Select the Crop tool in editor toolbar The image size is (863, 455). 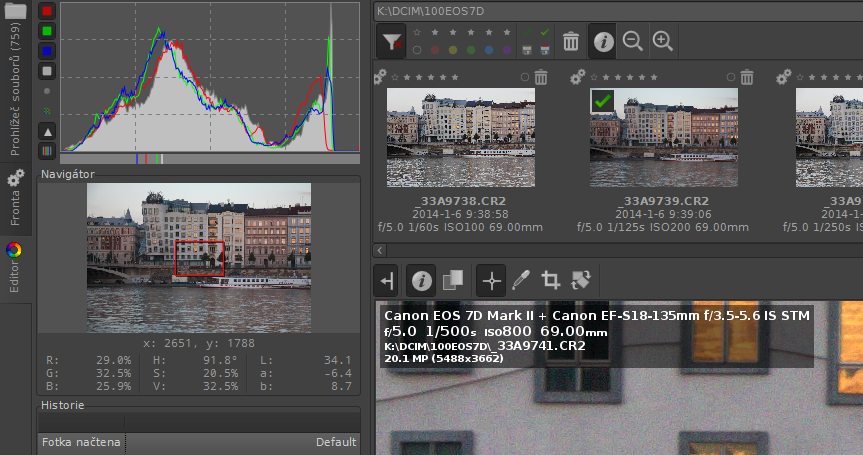(549, 280)
